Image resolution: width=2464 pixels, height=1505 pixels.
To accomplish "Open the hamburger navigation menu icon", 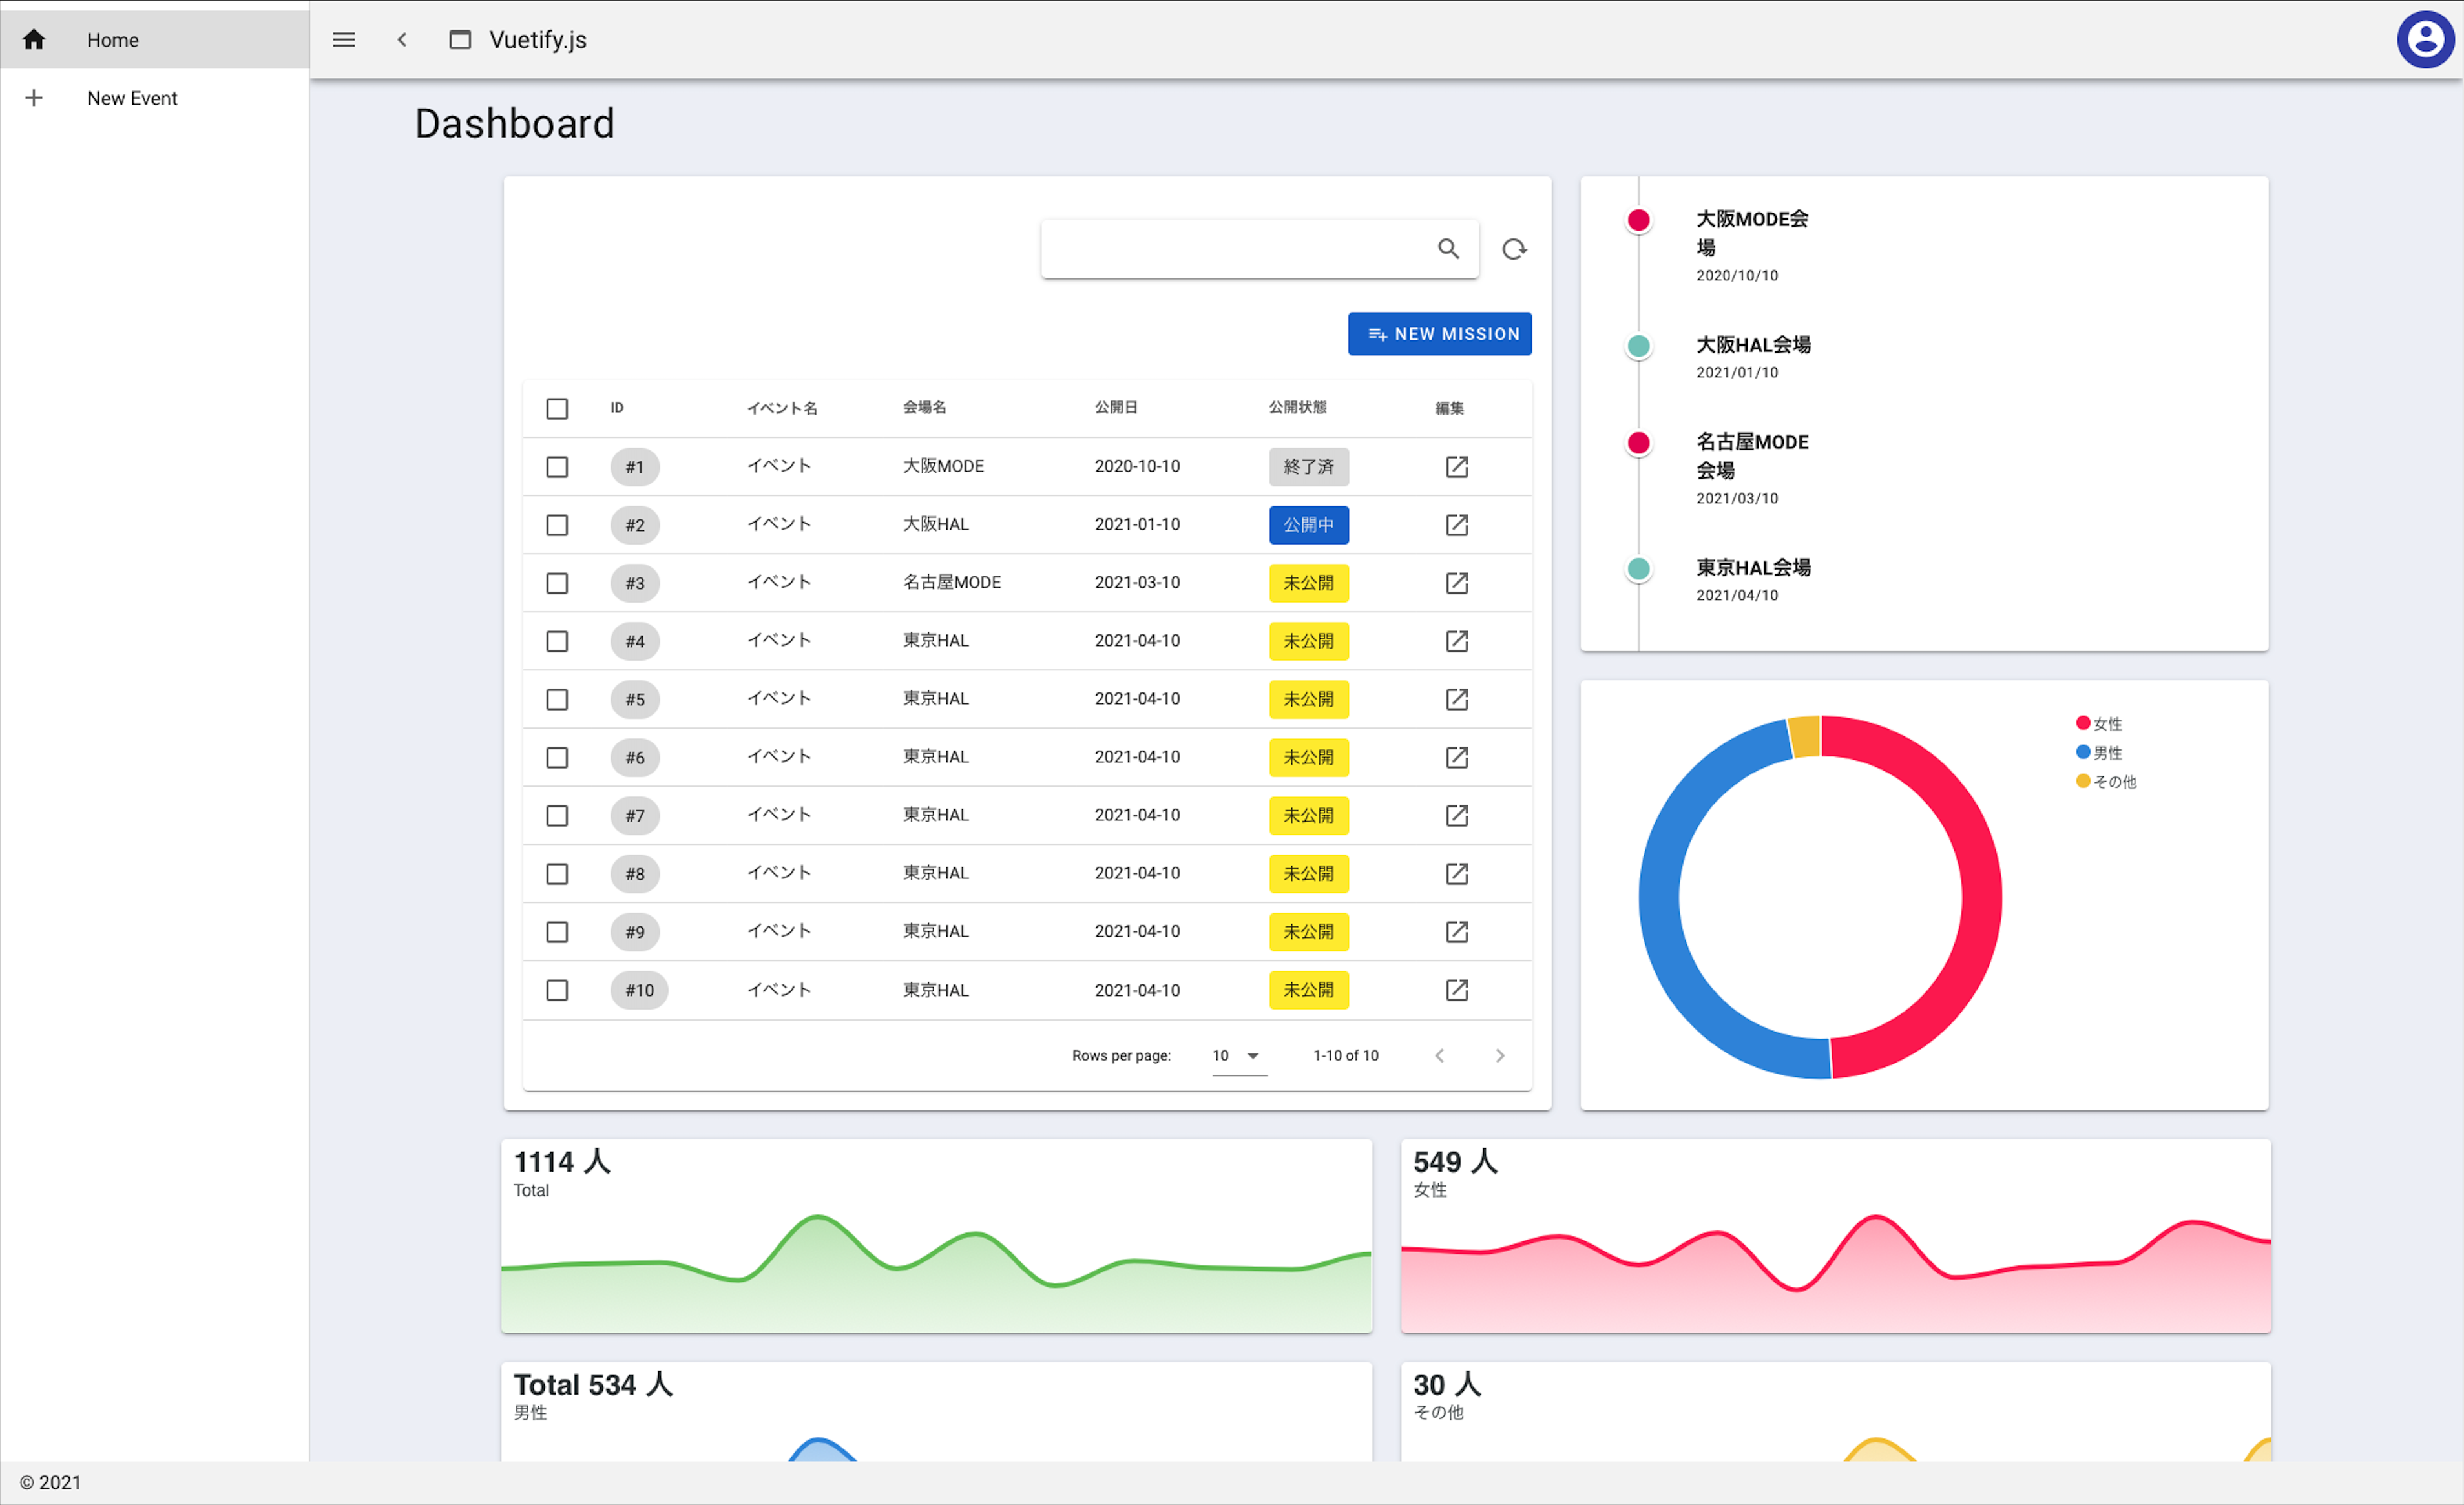I will point(343,40).
